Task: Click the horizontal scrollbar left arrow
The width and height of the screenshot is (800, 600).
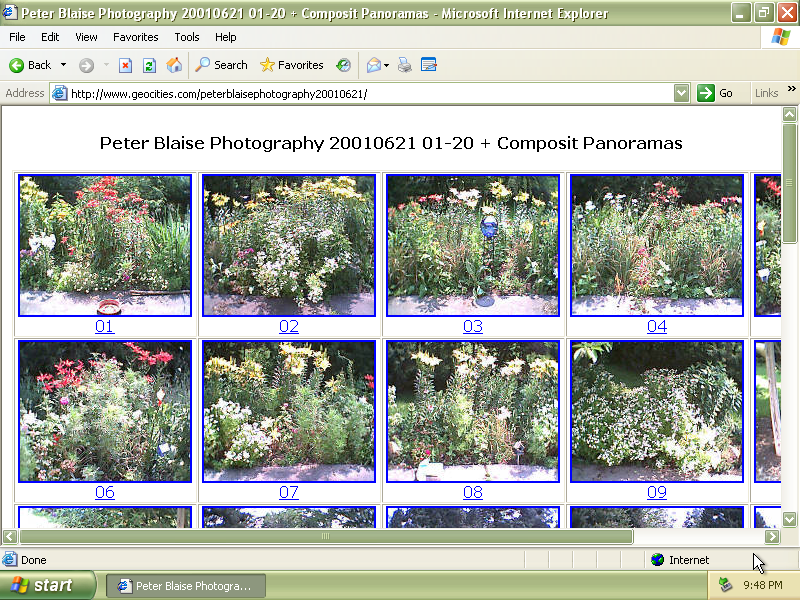Action: tap(10, 536)
